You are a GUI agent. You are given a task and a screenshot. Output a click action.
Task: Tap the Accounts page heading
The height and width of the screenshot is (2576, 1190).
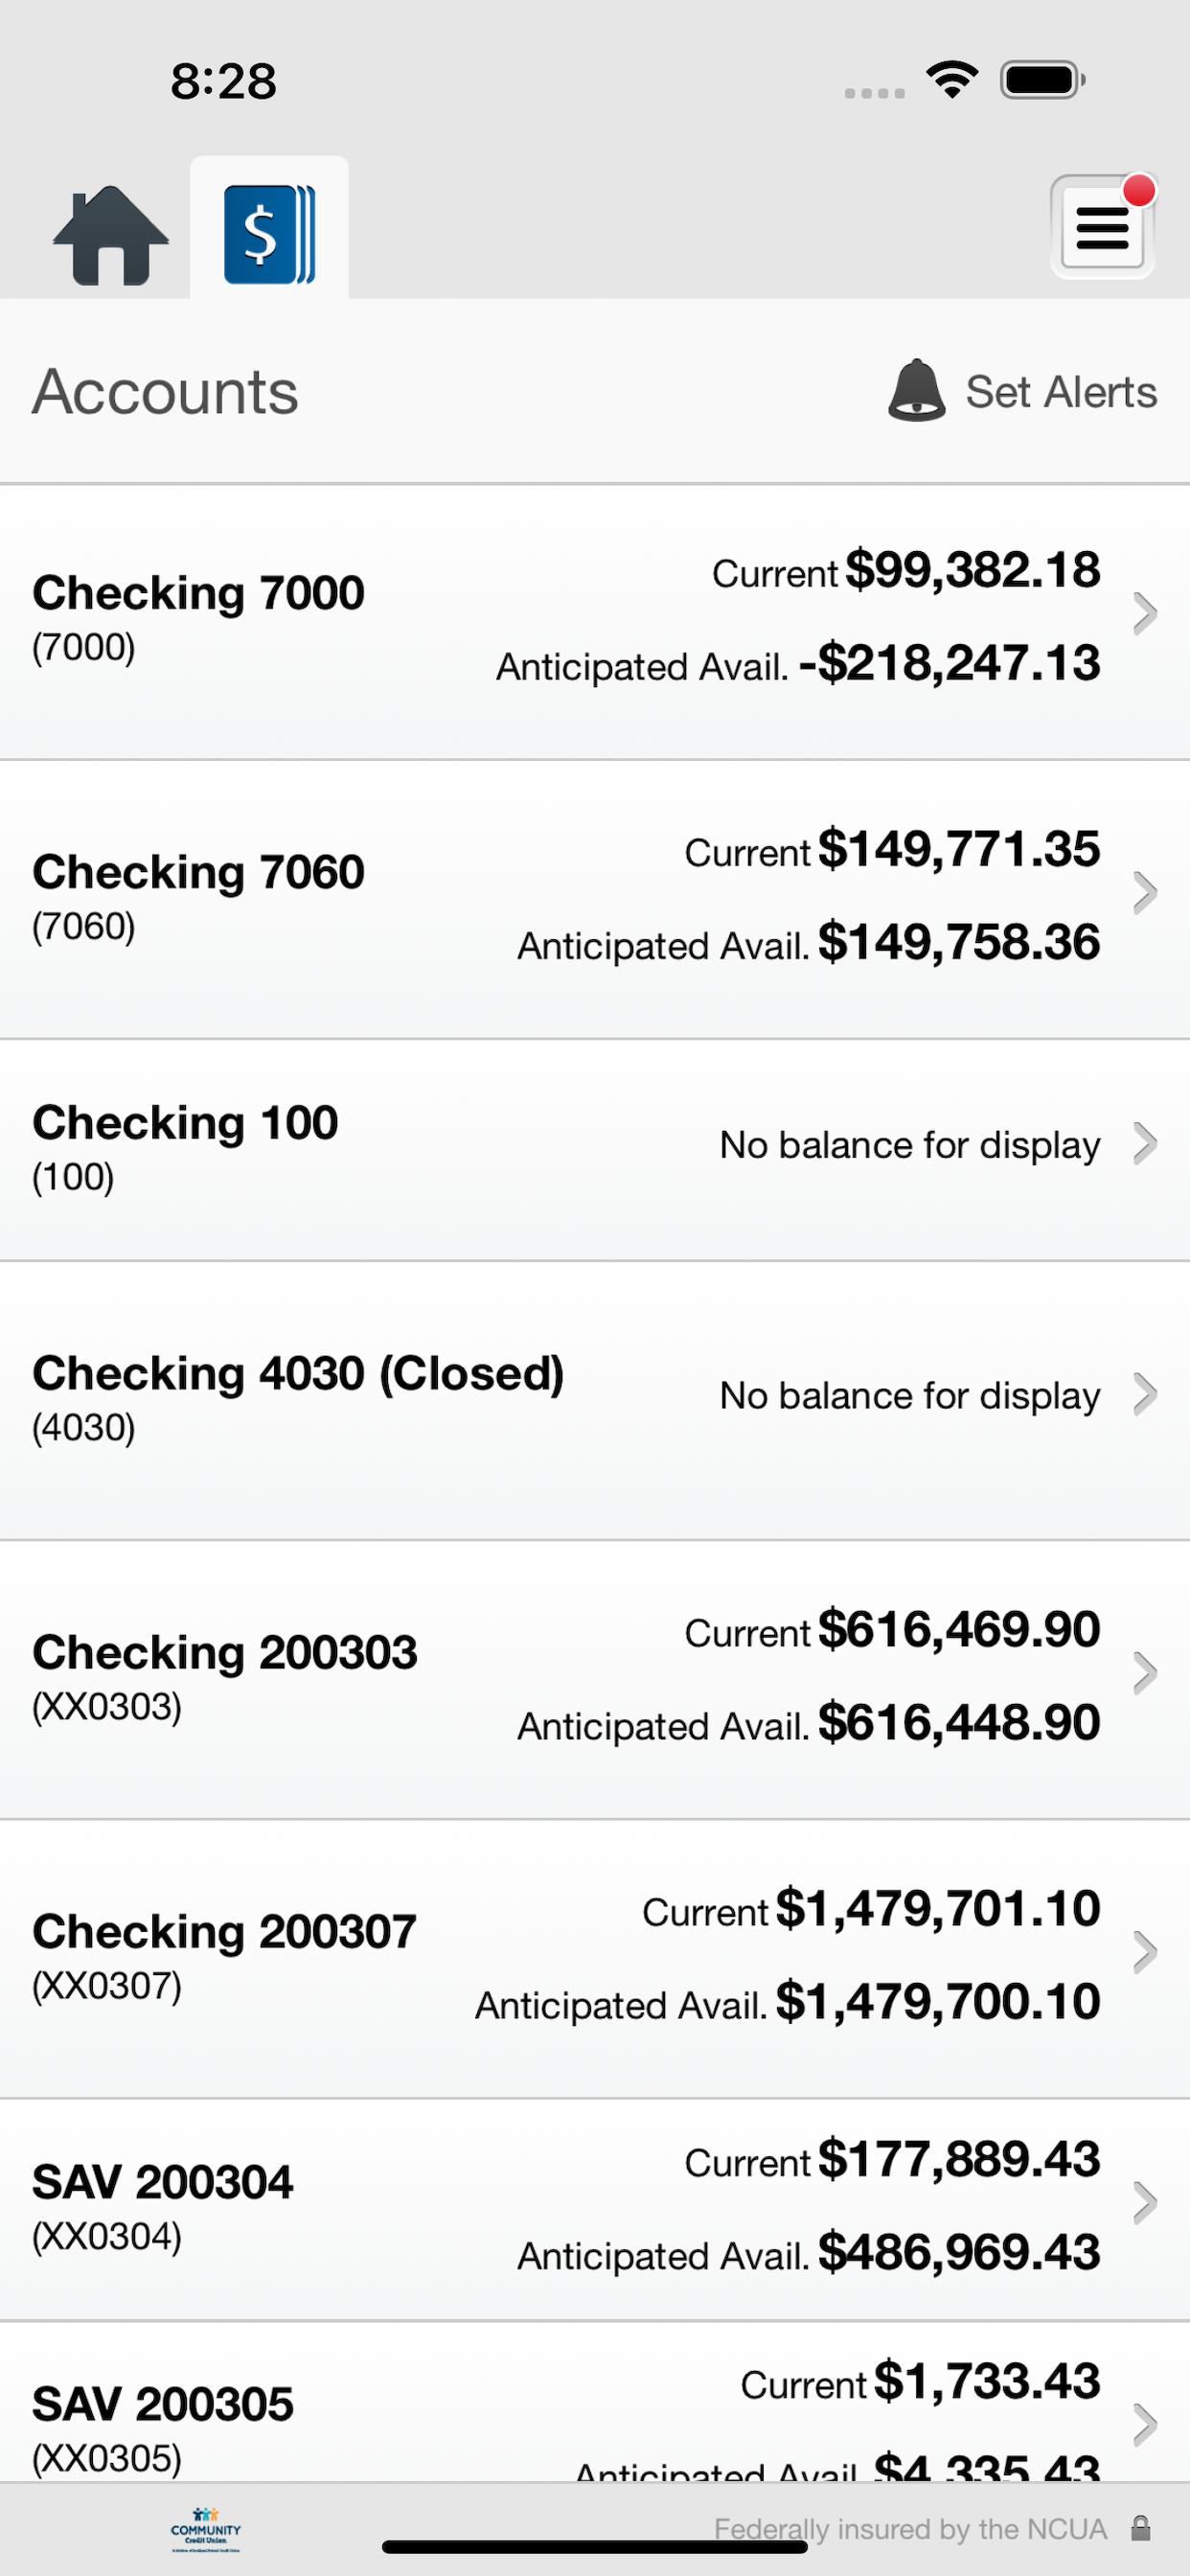click(166, 391)
